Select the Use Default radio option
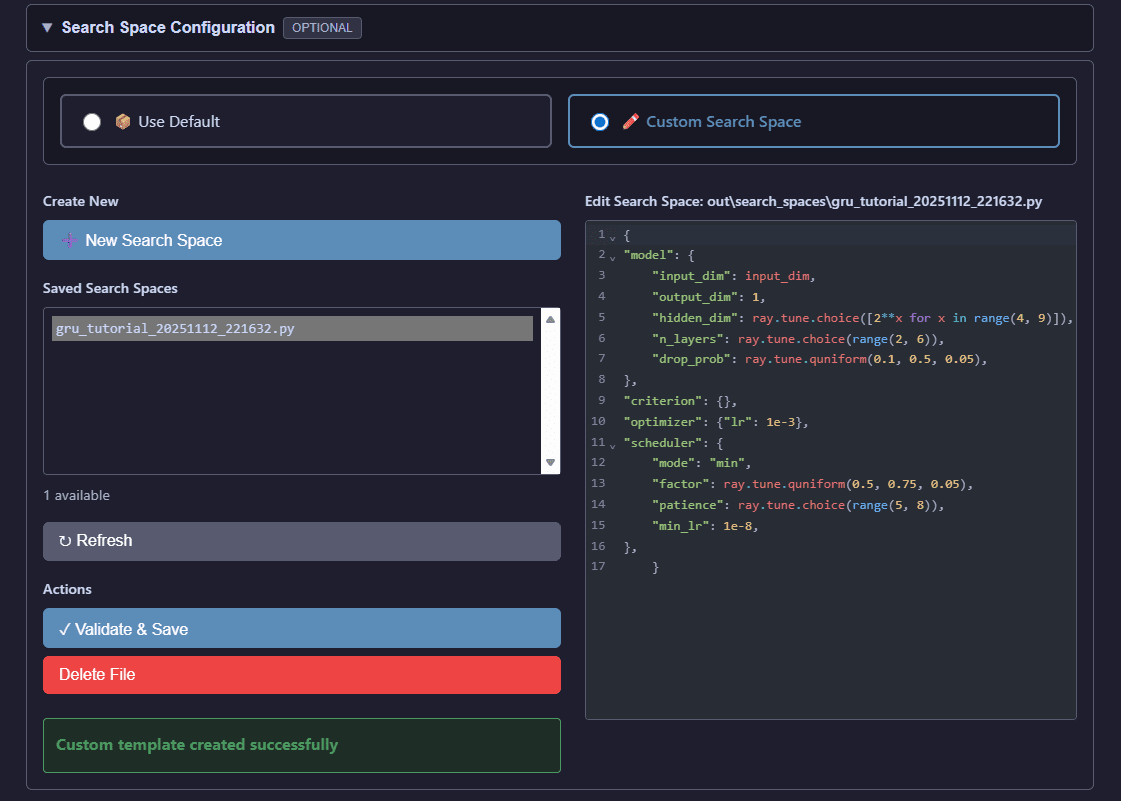This screenshot has width=1121, height=801. click(92, 122)
